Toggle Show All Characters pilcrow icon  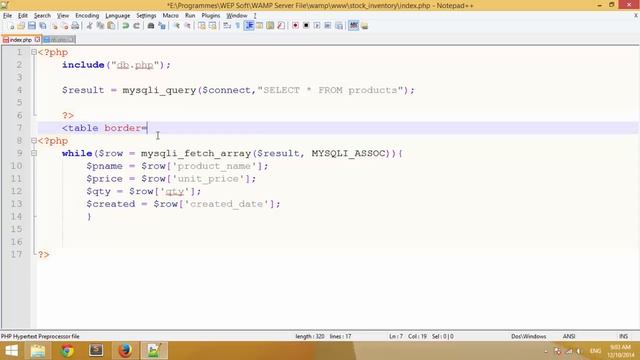(238, 26)
